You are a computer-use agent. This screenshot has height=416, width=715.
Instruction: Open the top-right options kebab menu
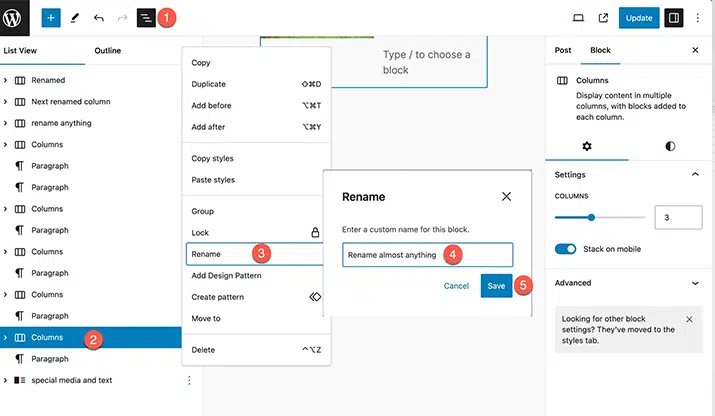[697, 18]
